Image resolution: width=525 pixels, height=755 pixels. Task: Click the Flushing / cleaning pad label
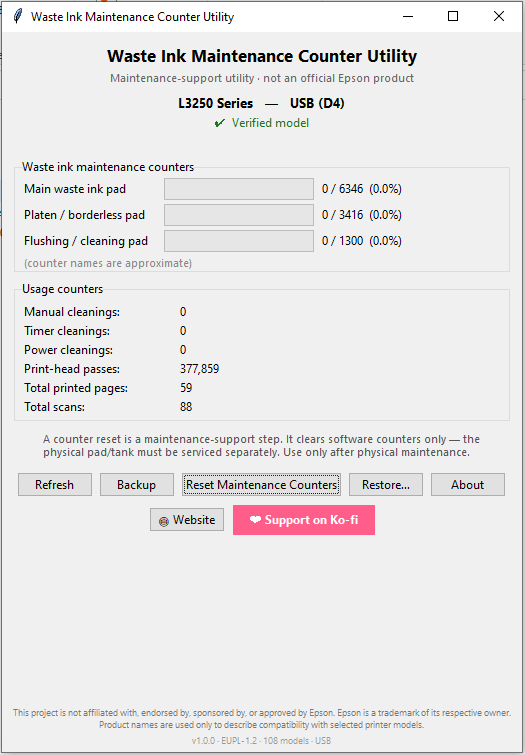pyautogui.click(x=86, y=241)
